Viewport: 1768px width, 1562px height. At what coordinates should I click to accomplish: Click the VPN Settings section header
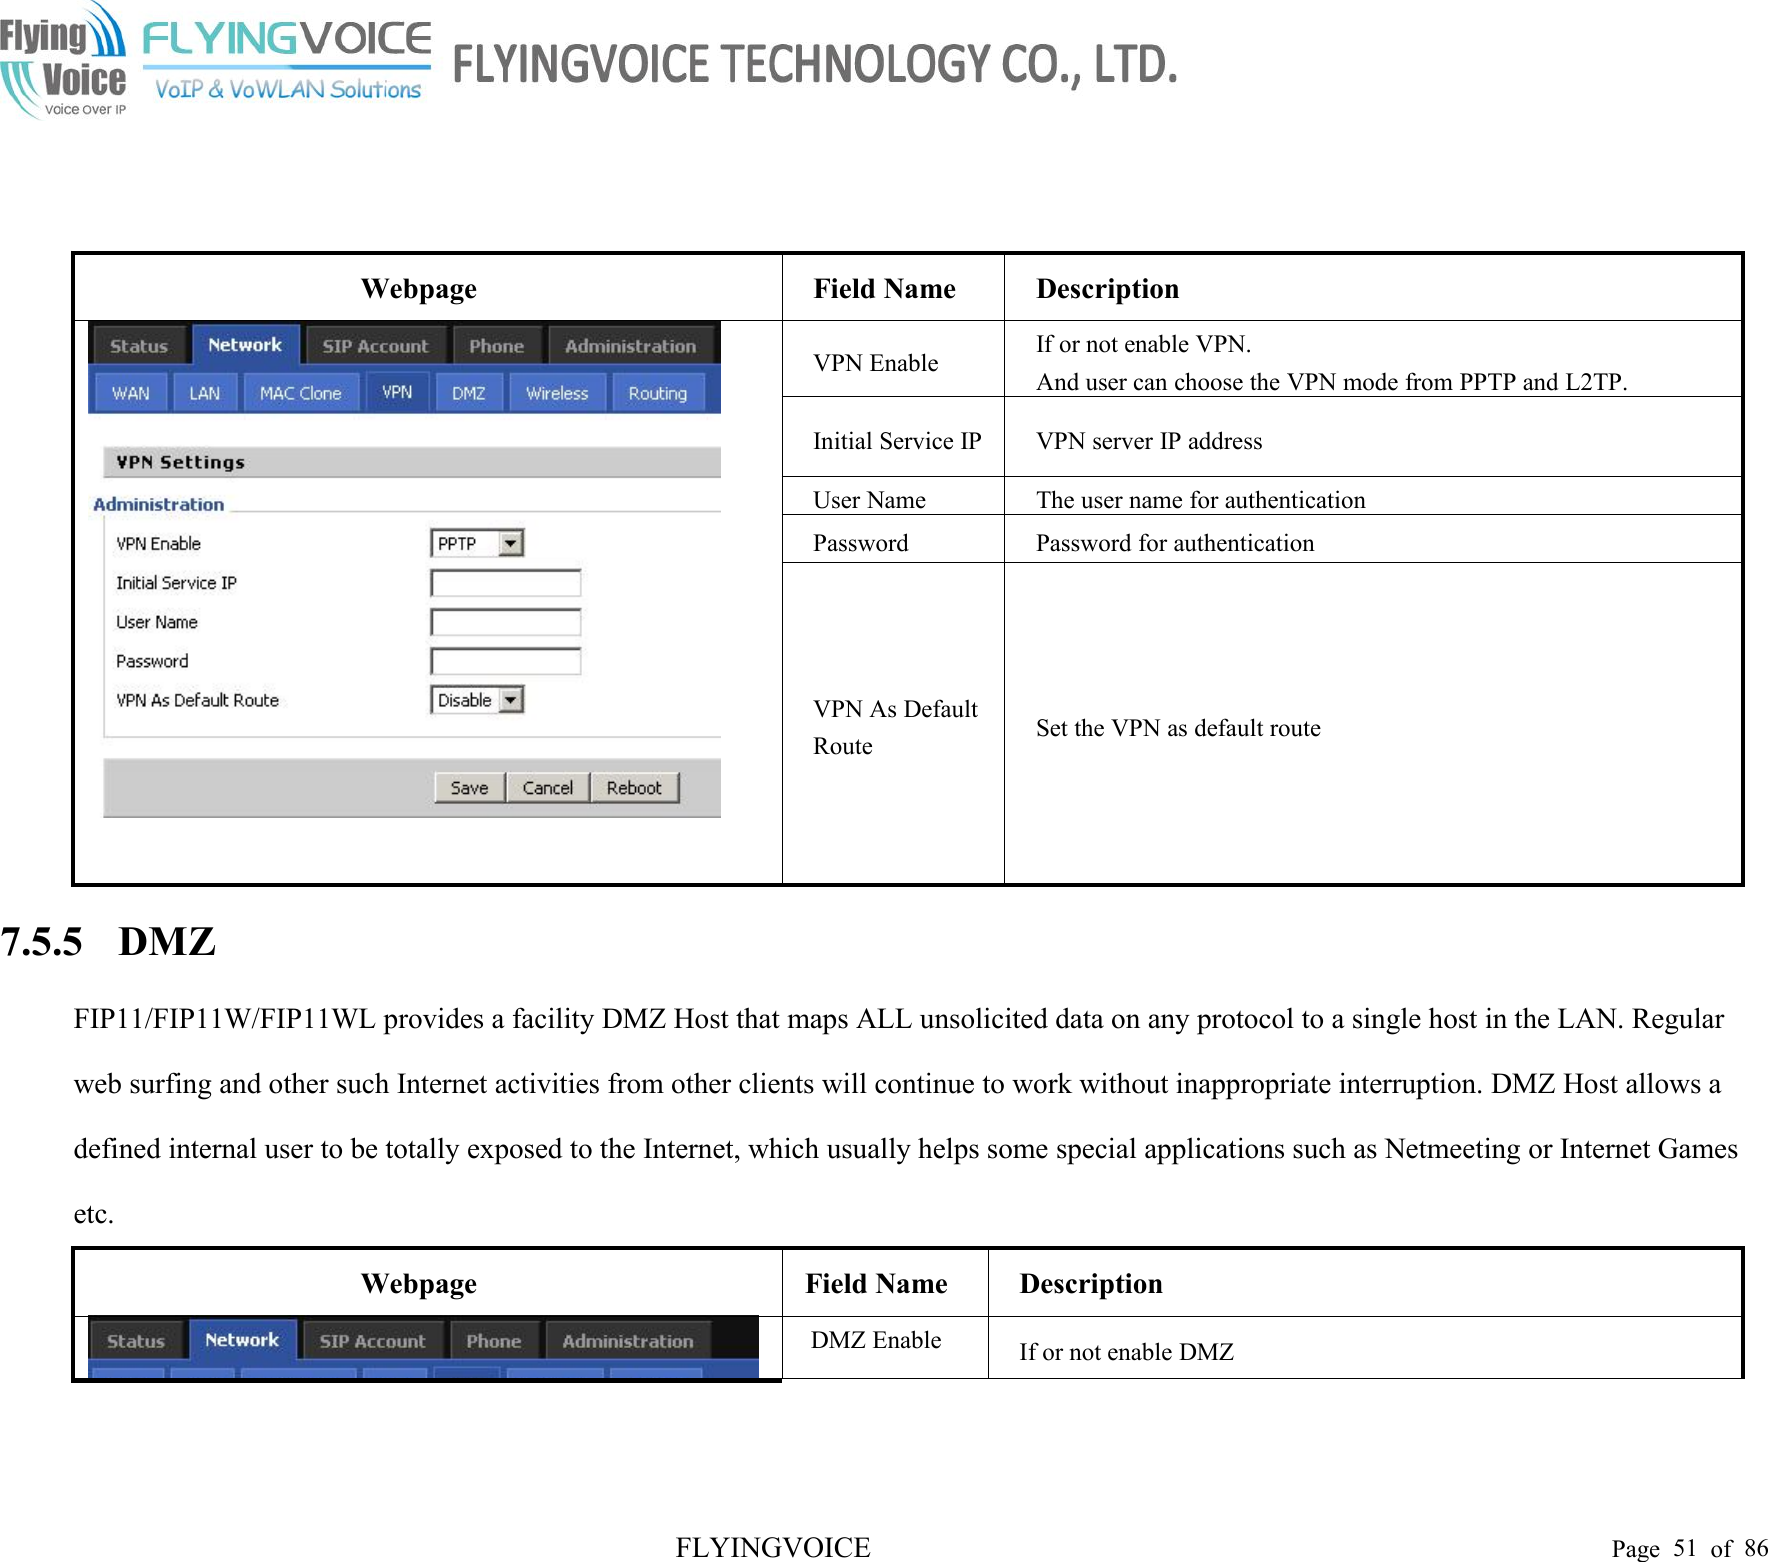tap(412, 462)
